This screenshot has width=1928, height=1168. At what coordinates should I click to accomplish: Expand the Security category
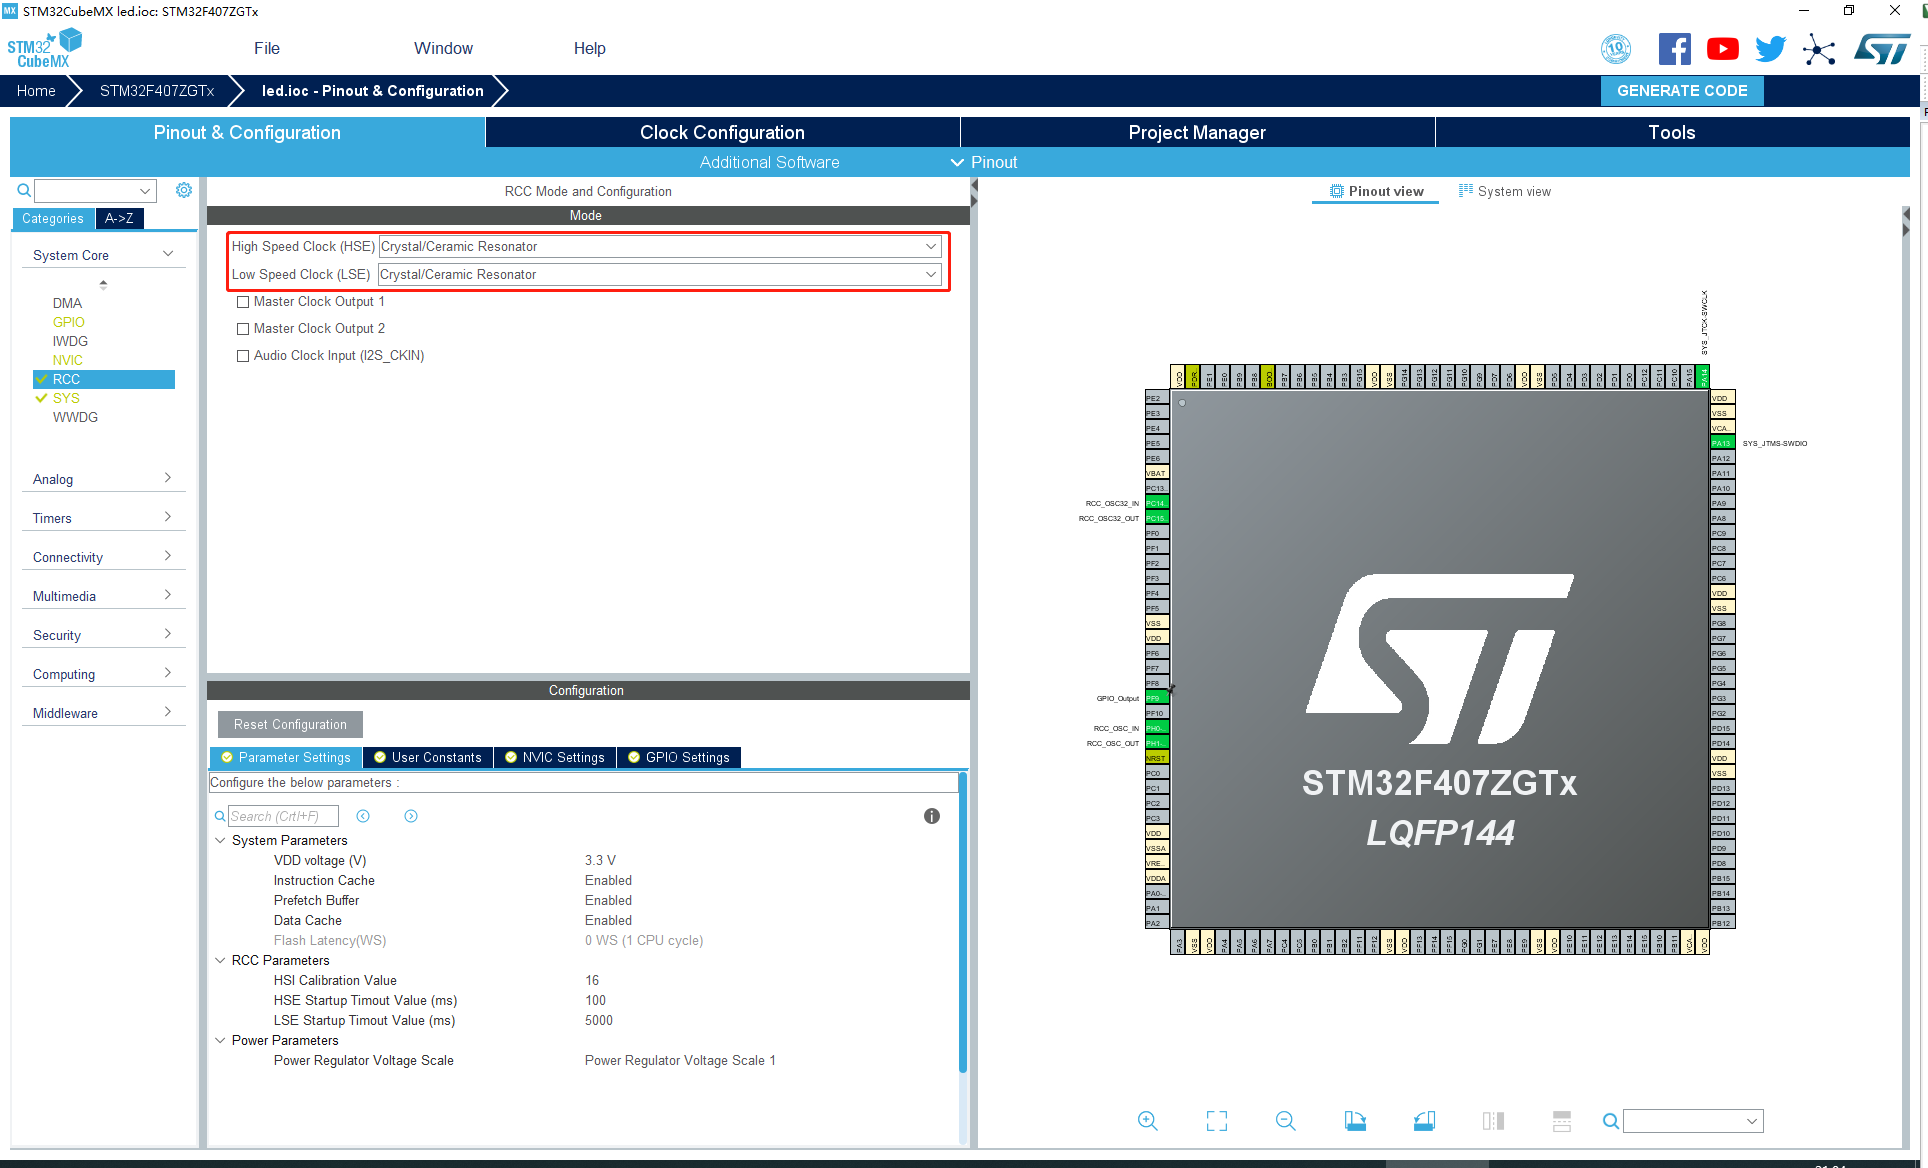click(x=103, y=635)
